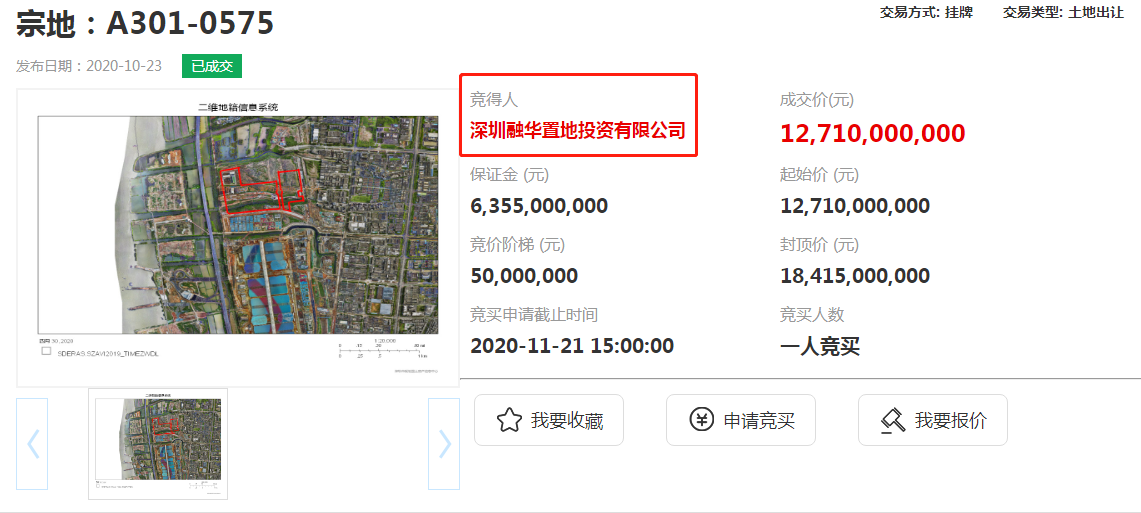Click the 保证金 (元) label

click(x=509, y=175)
